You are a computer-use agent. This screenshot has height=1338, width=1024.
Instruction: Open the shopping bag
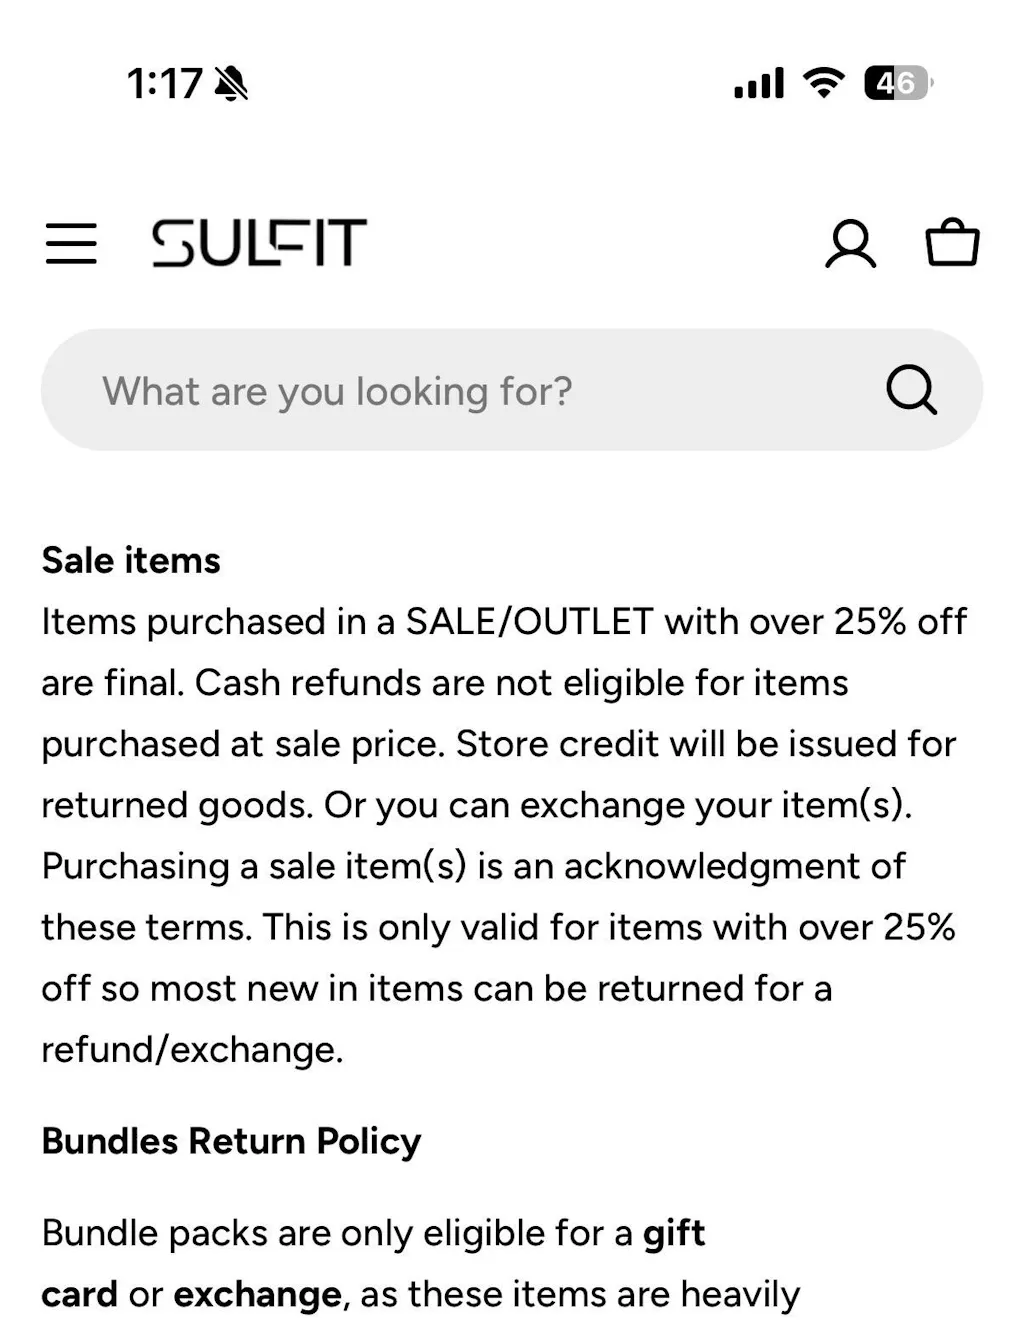(x=952, y=243)
